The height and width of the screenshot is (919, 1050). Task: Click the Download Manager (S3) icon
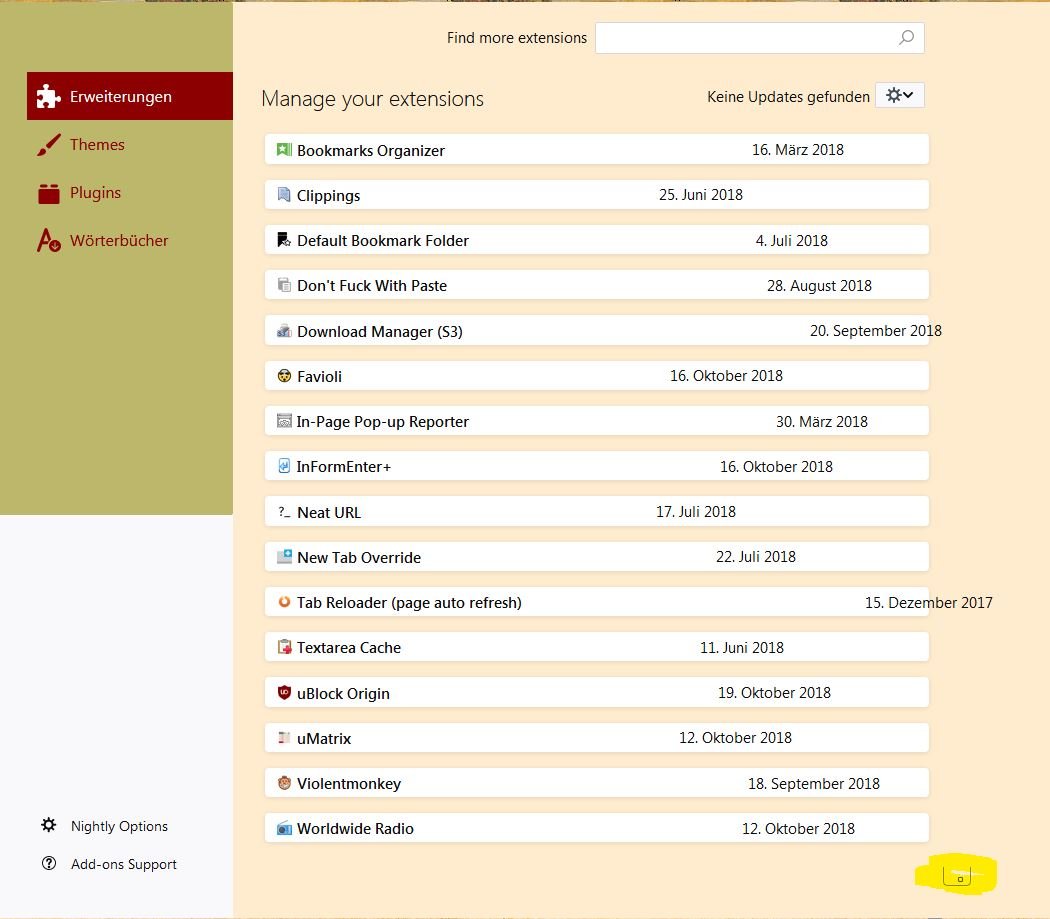[284, 331]
